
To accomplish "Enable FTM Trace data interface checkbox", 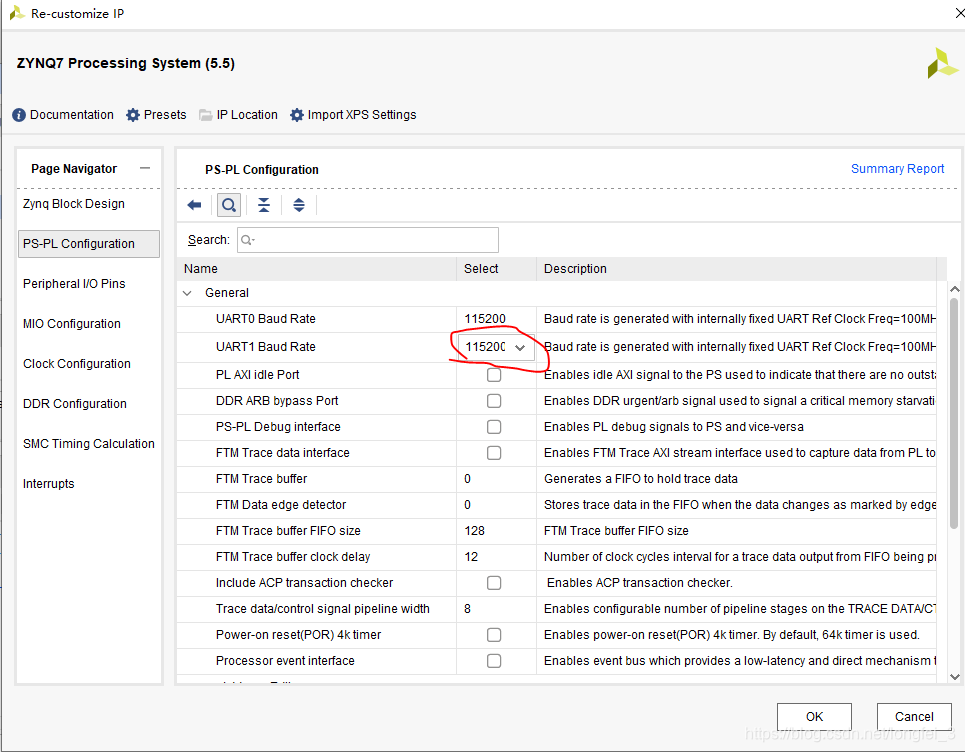I will tap(494, 453).
